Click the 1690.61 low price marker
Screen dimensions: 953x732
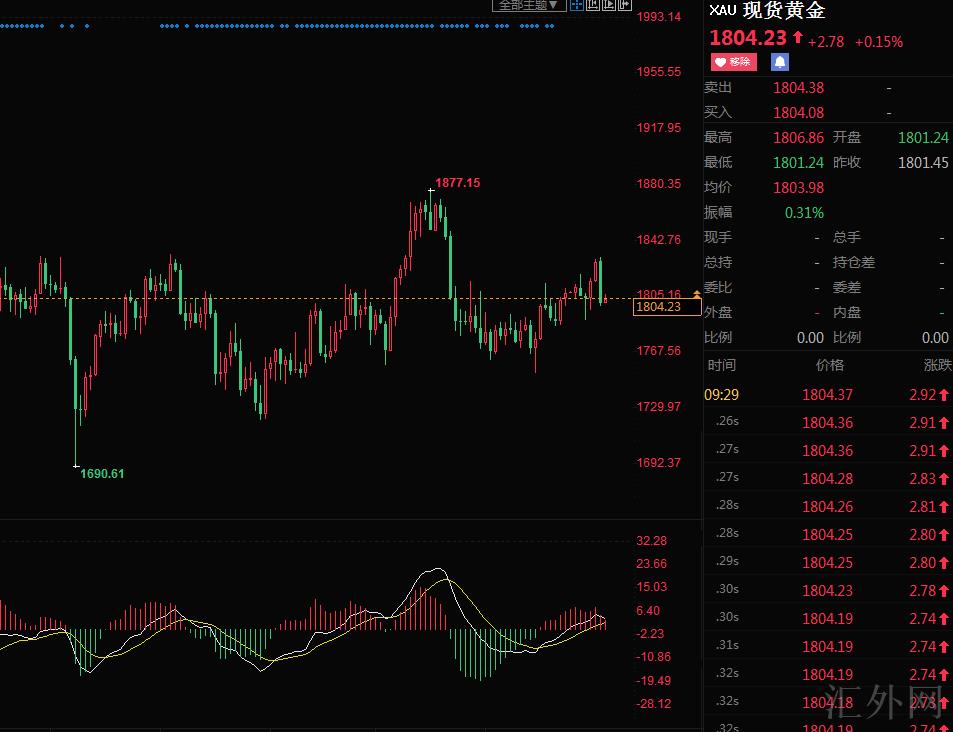pyautogui.click(x=102, y=473)
